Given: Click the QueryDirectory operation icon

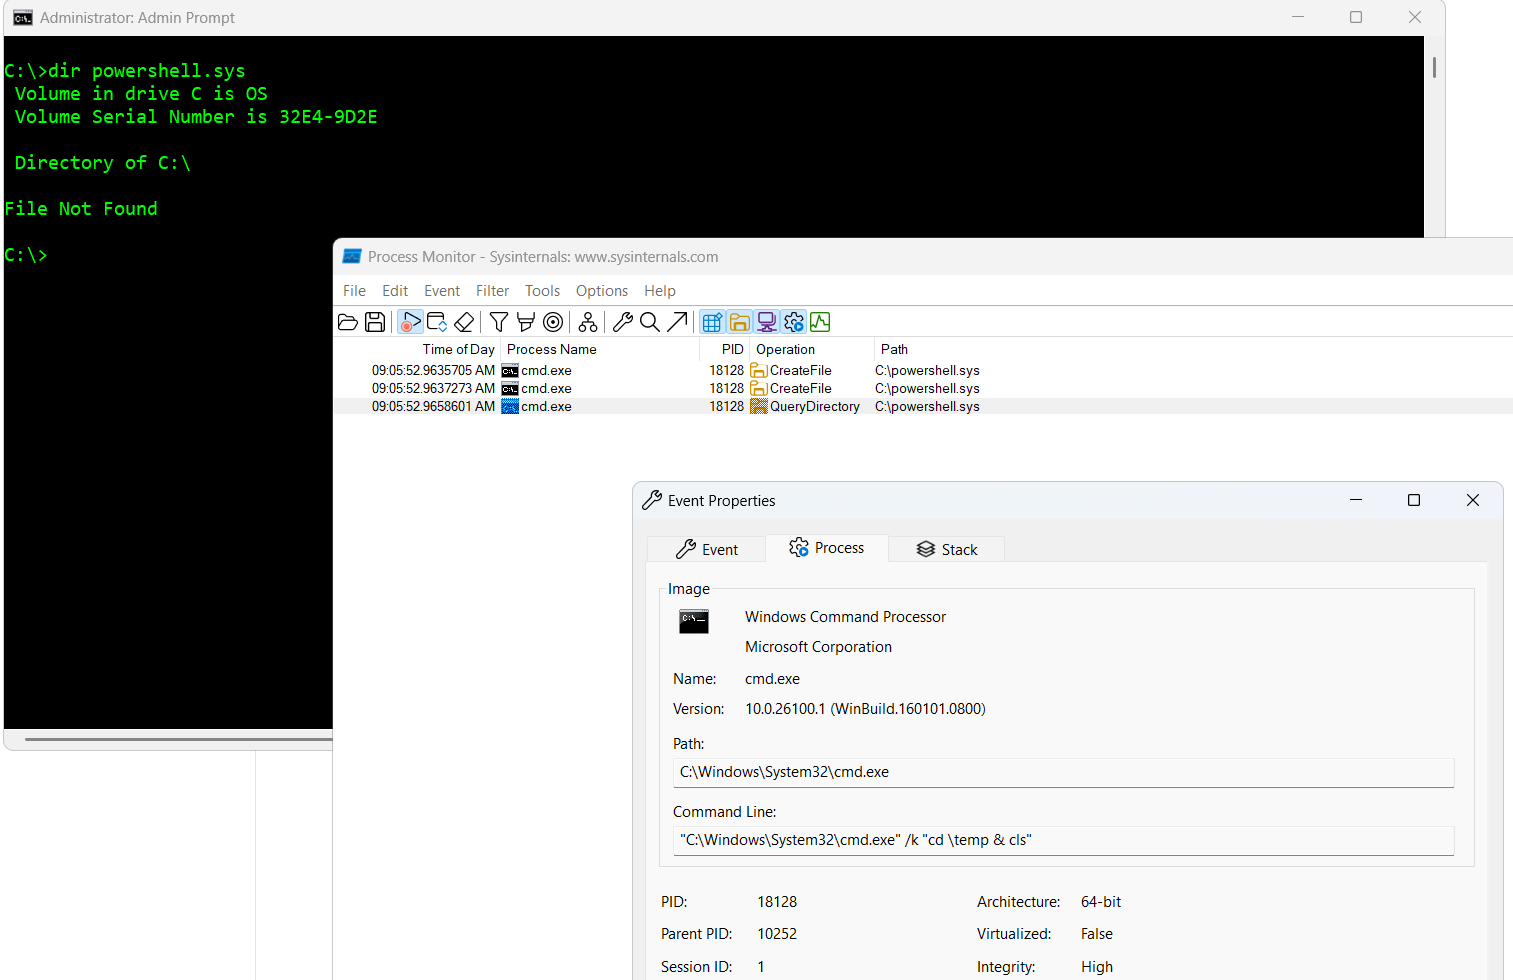Looking at the screenshot, I should coord(759,406).
